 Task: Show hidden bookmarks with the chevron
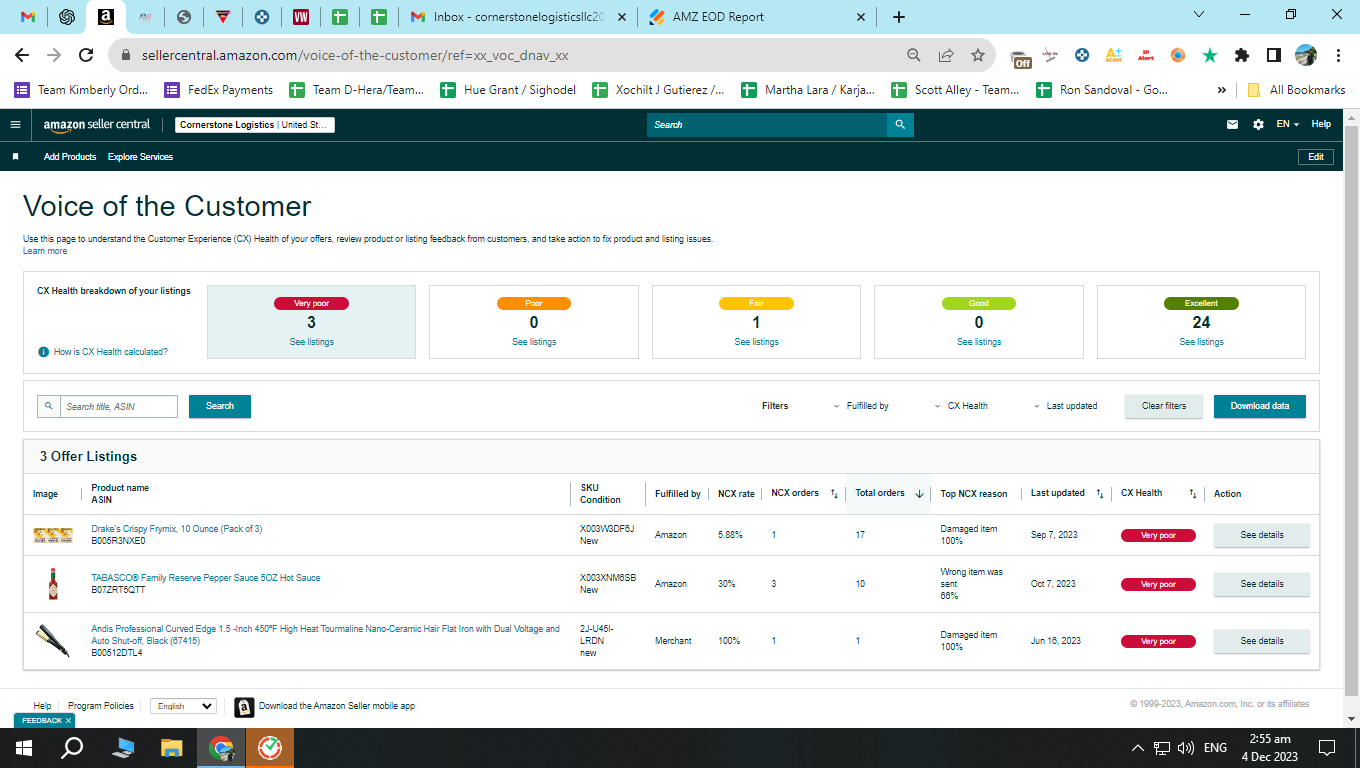tap(1221, 90)
